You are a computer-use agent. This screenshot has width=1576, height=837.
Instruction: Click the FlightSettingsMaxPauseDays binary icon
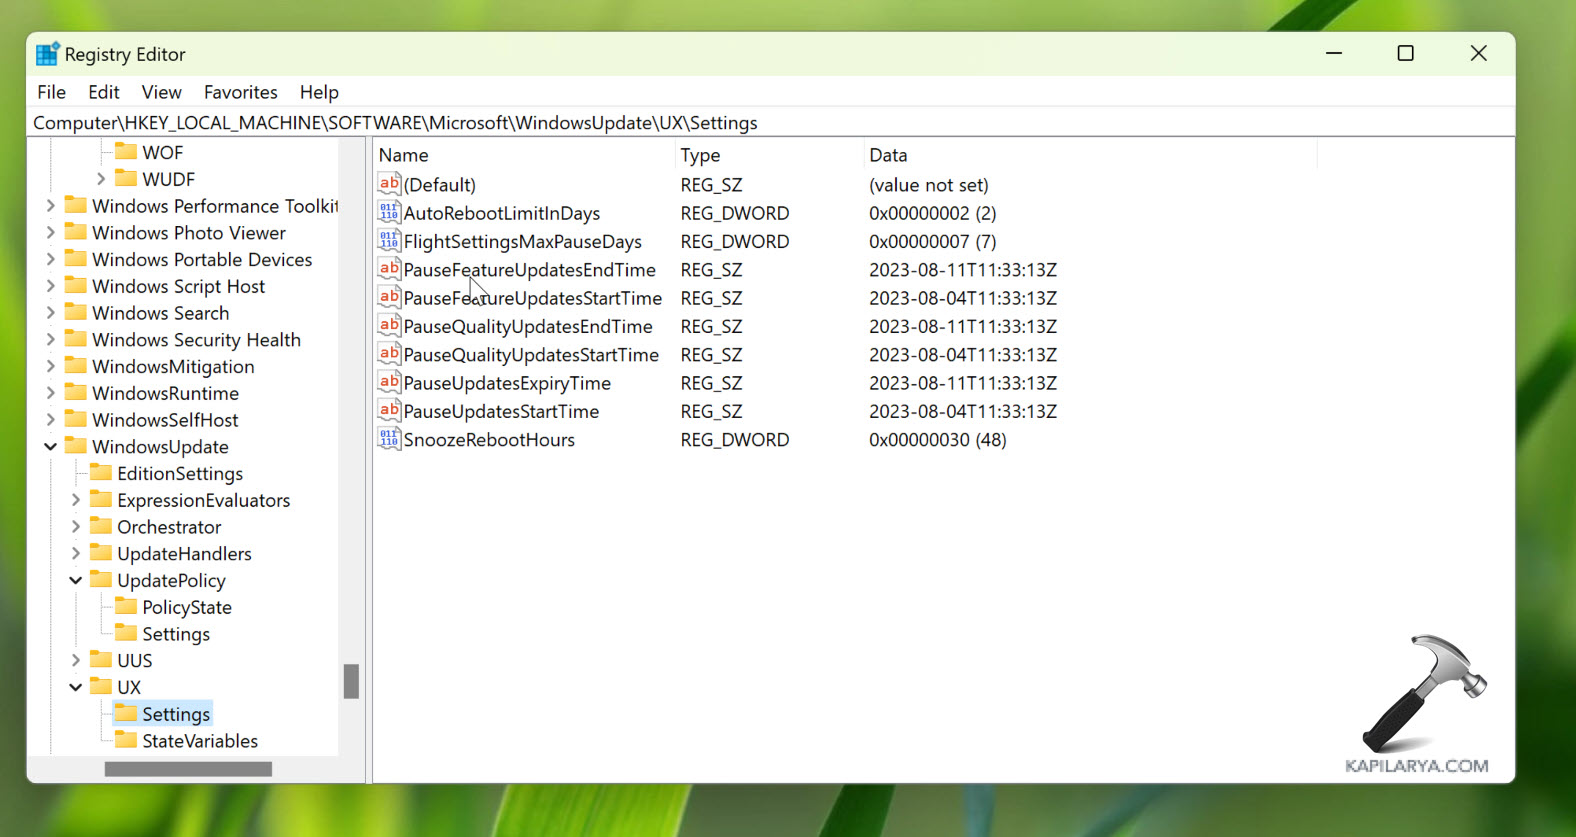[x=389, y=241]
